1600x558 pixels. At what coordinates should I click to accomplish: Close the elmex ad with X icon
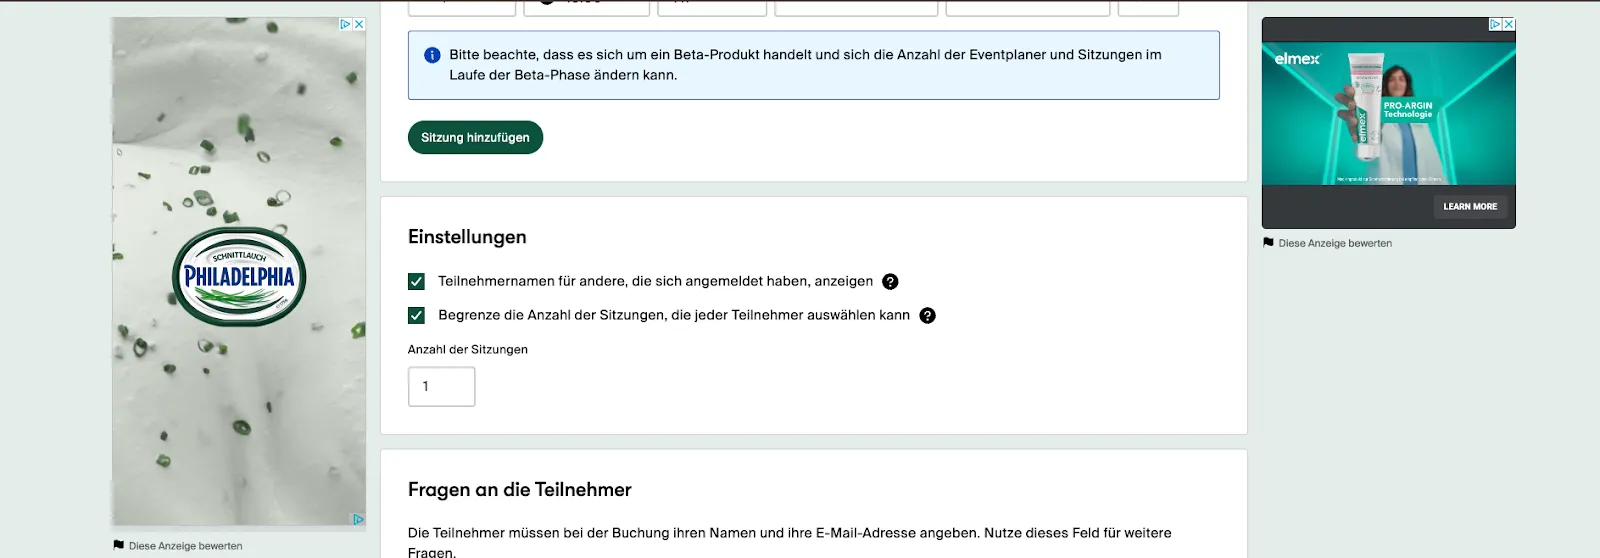pos(1509,24)
